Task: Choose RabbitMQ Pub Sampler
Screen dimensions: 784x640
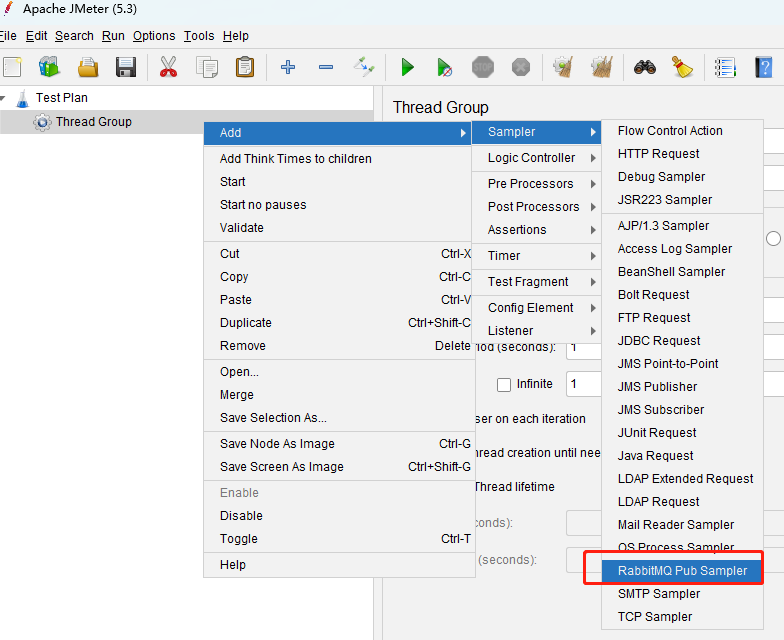Action: pos(682,571)
